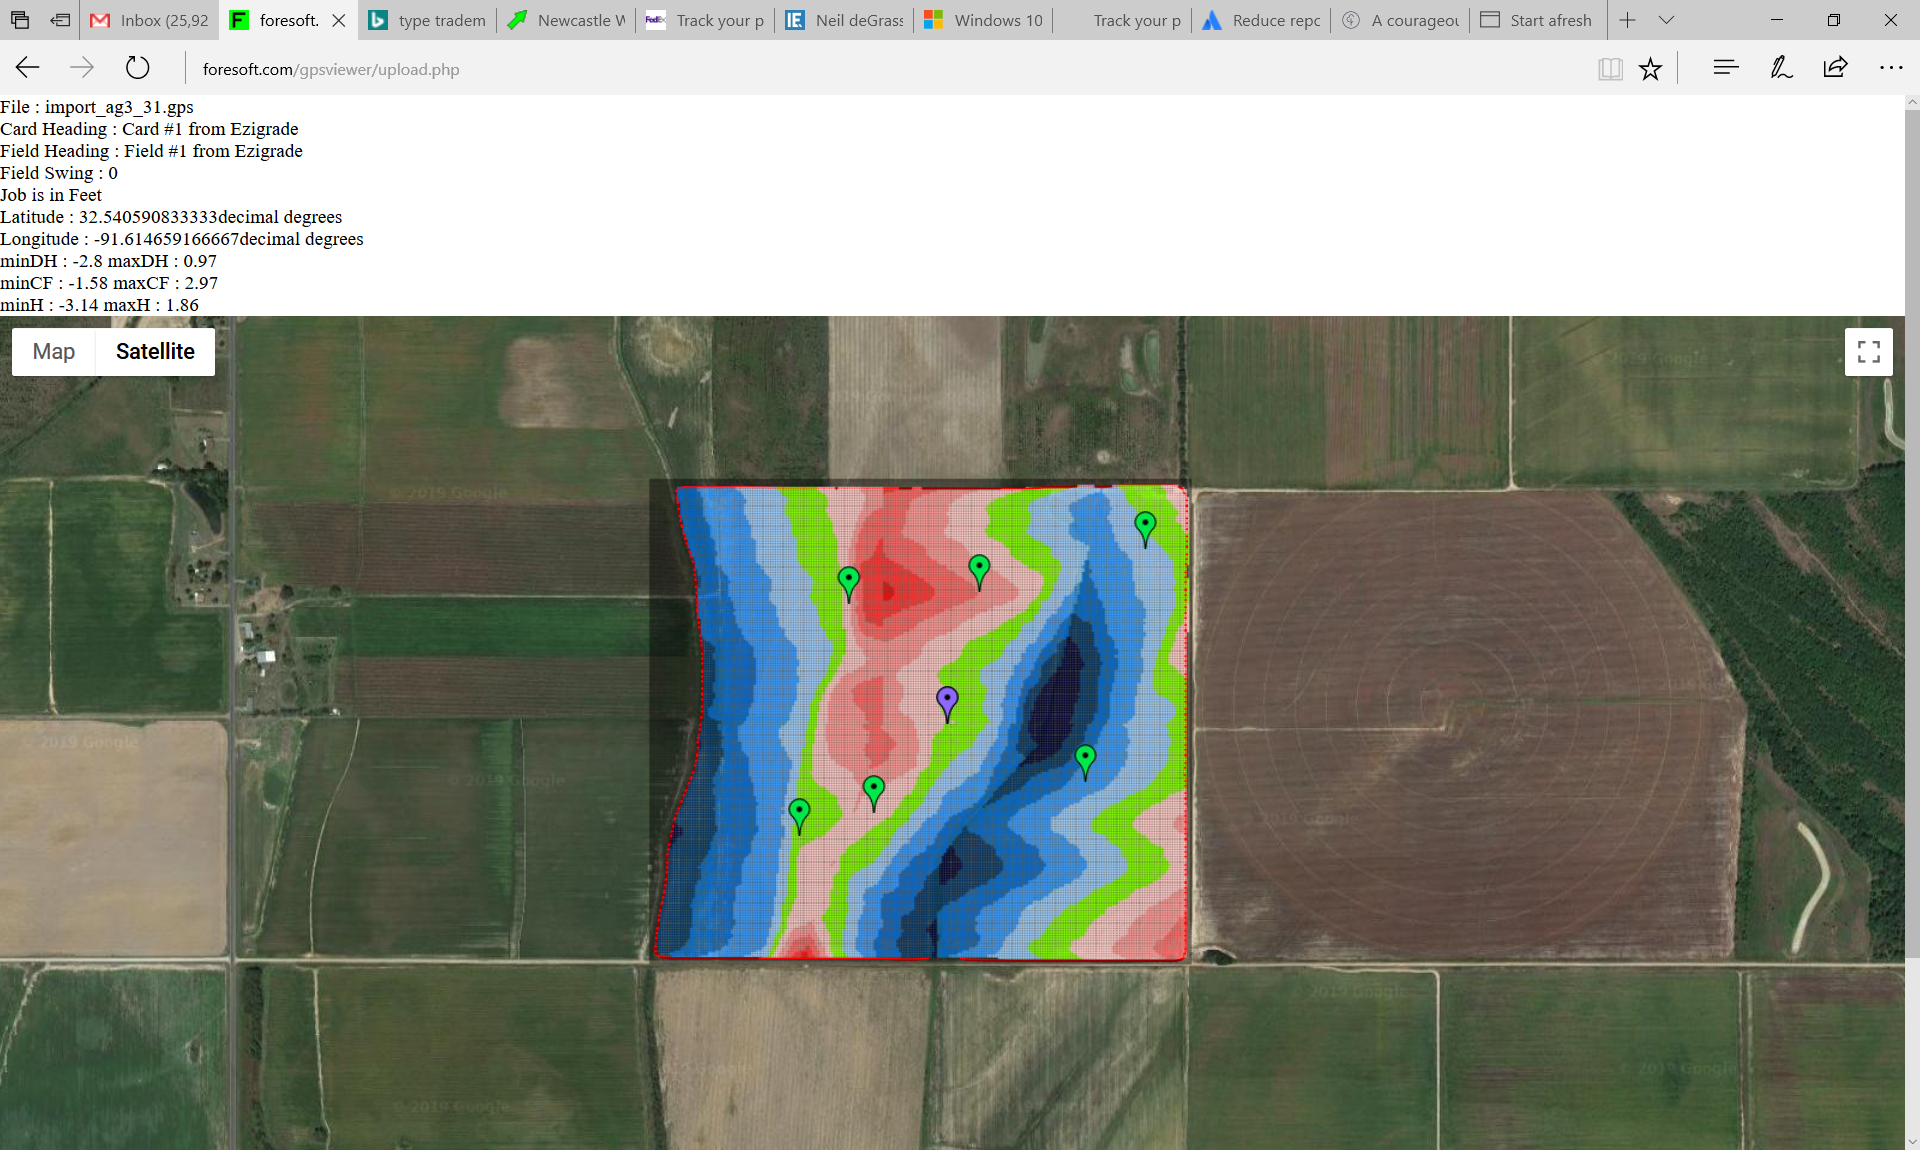Open a new browser tab
The height and width of the screenshot is (1150, 1920).
point(1627,20)
